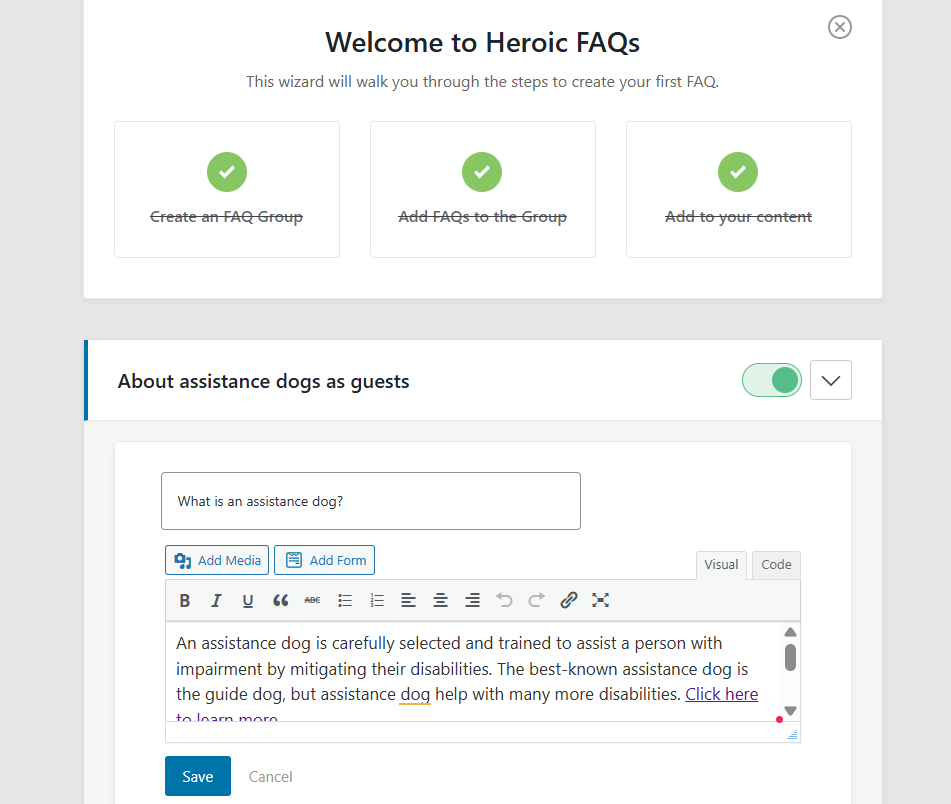Screen dimensions: 951x804
Task: Click the Add Media button
Action: [x=217, y=560]
